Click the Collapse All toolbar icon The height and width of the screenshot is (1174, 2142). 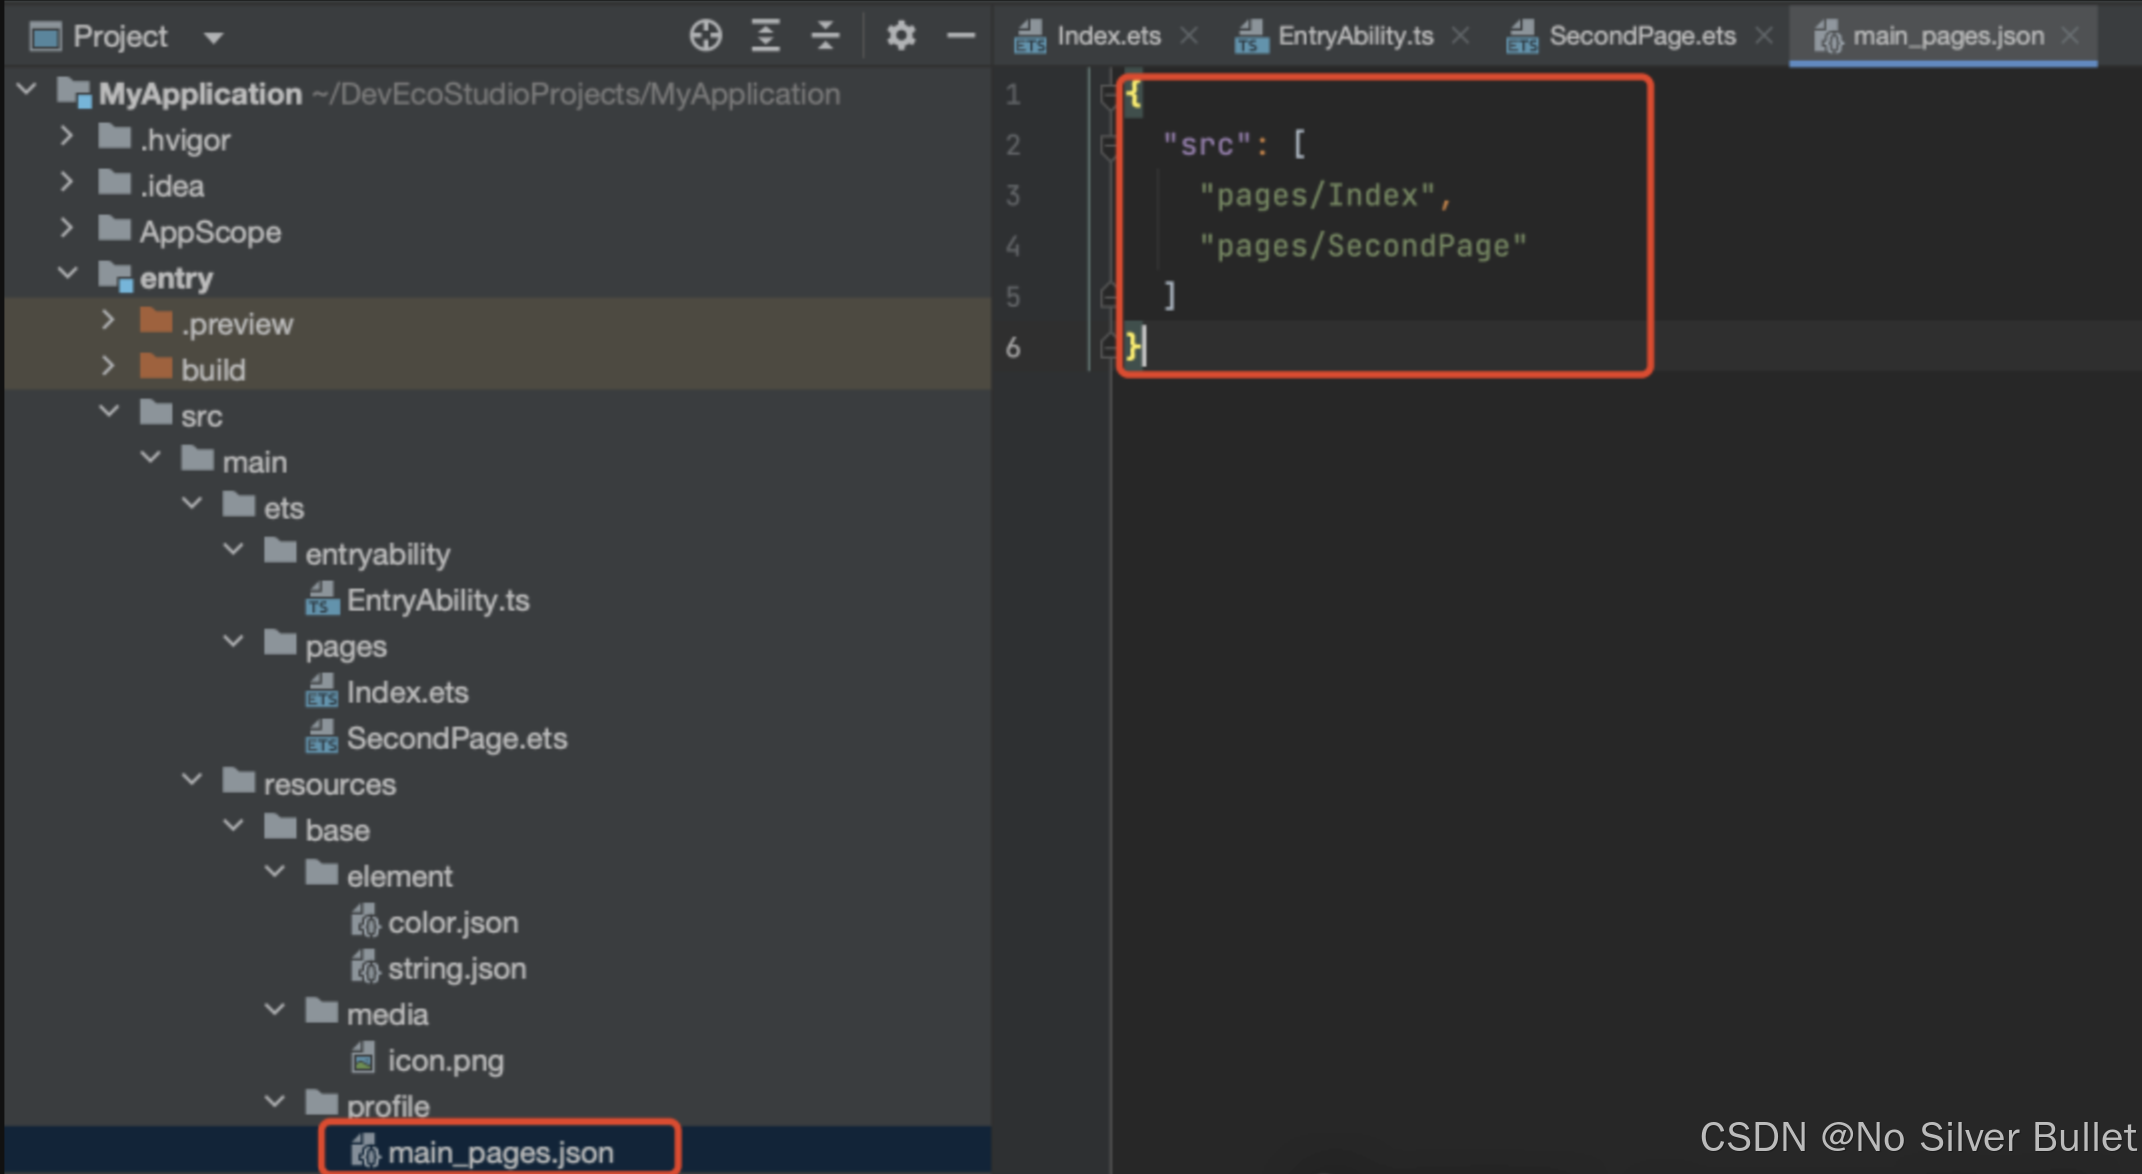825,36
